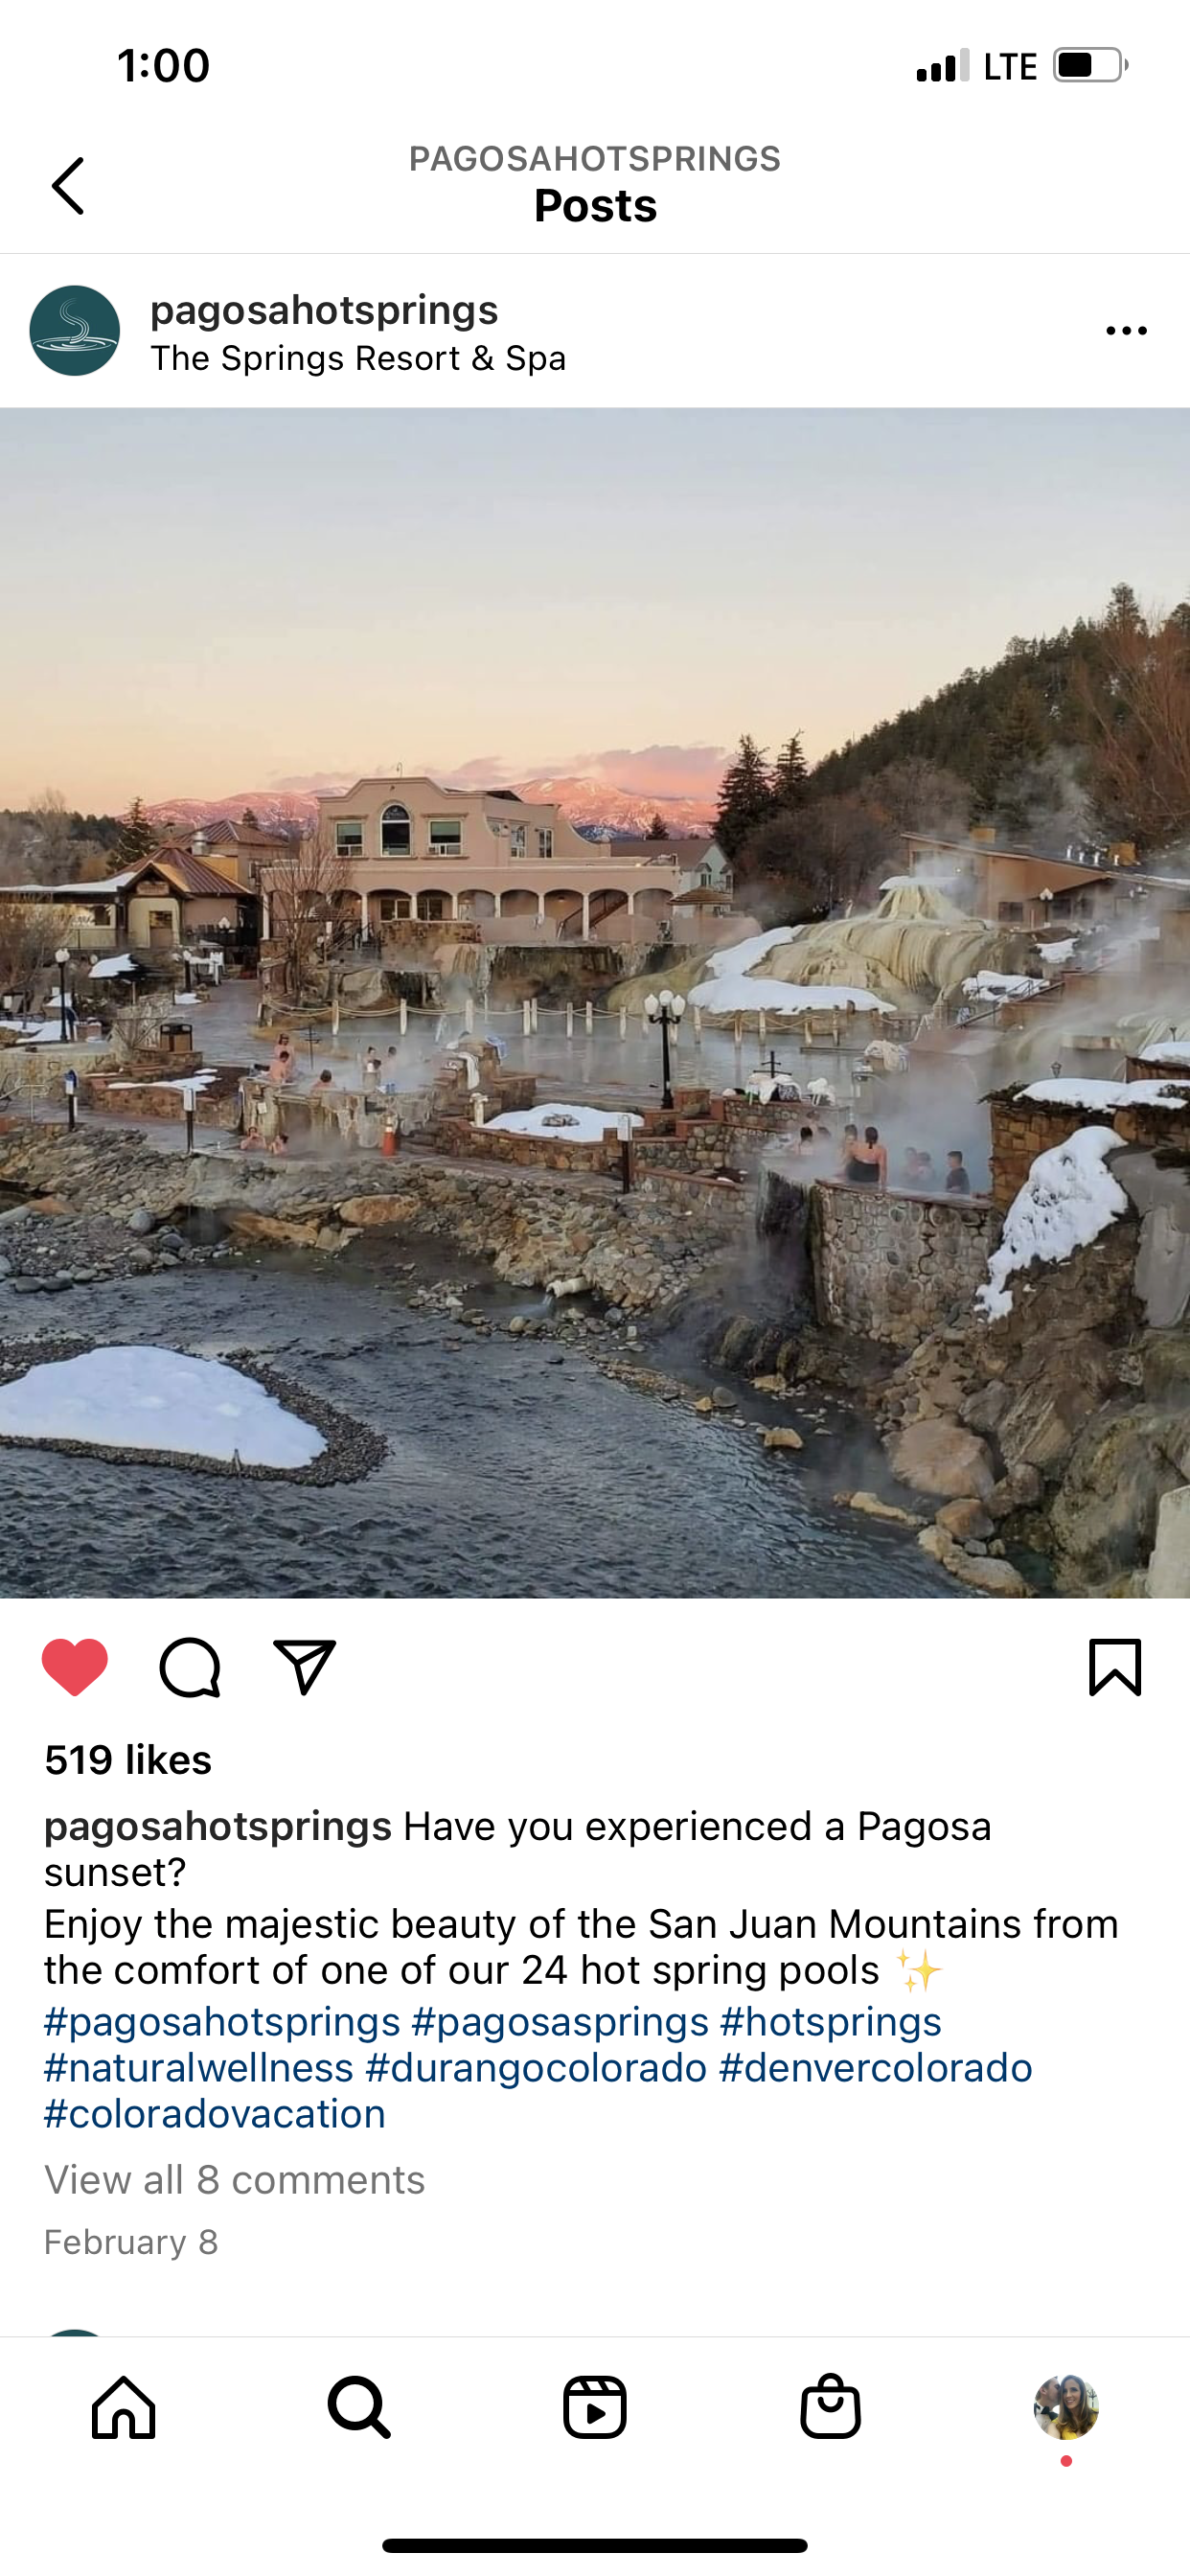Tap the hot springs sunset photo

click(595, 1003)
